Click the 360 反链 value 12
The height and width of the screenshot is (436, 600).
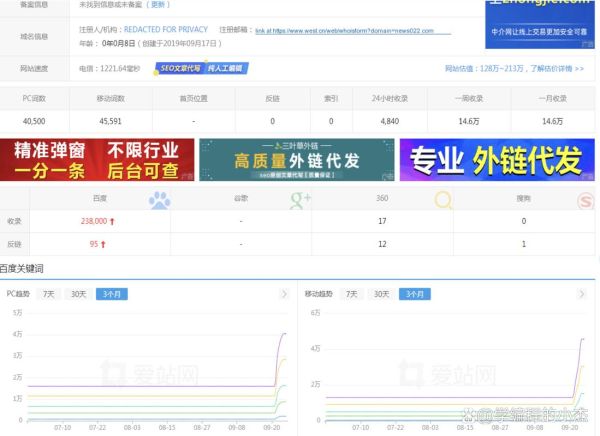(382, 244)
